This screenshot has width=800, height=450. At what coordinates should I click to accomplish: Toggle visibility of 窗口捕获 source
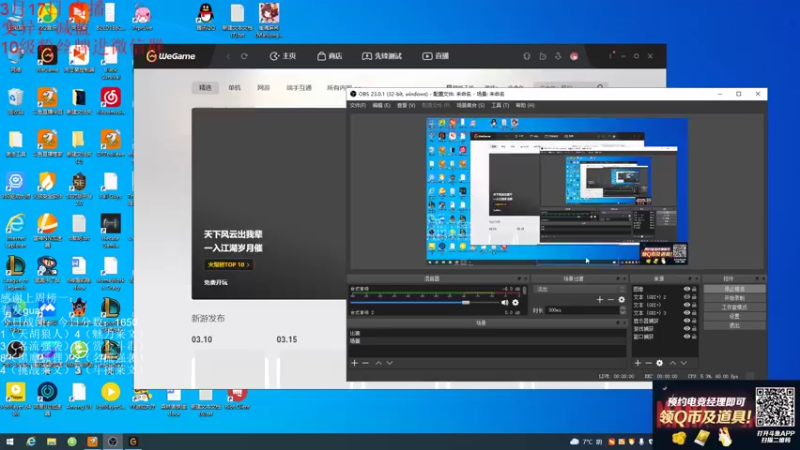pos(687,337)
